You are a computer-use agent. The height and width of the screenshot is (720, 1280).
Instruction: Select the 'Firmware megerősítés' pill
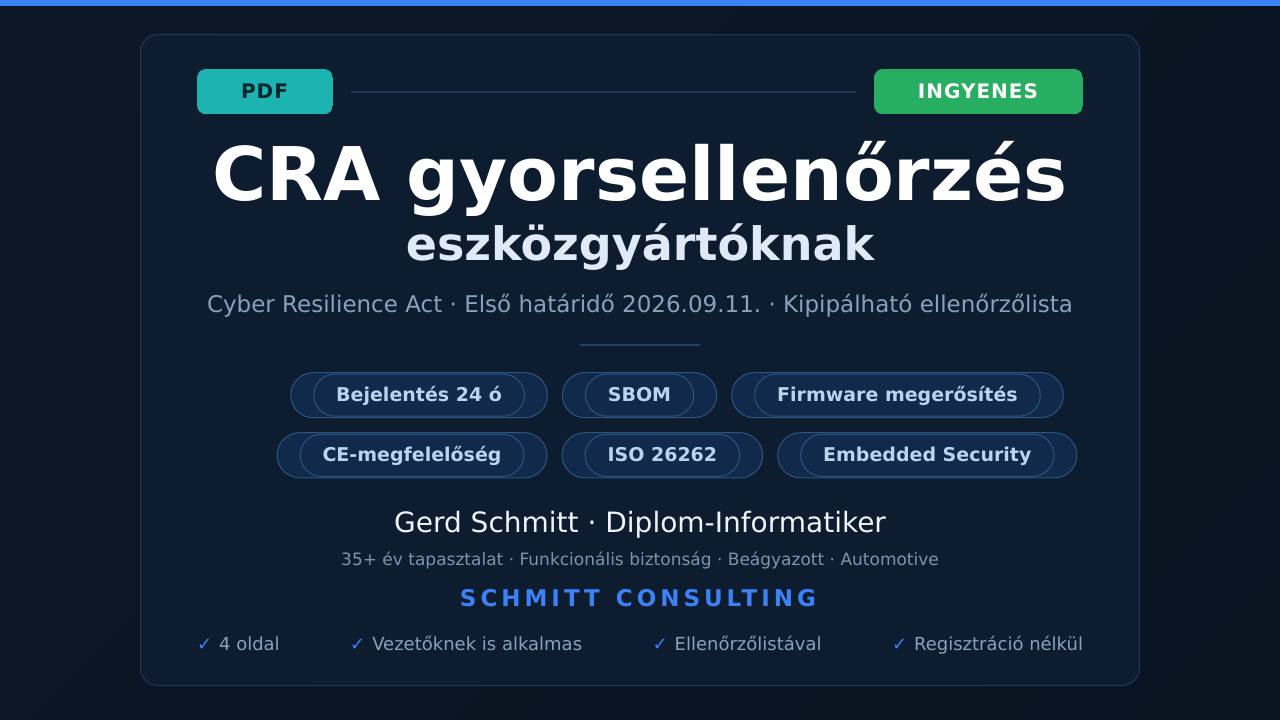point(897,395)
